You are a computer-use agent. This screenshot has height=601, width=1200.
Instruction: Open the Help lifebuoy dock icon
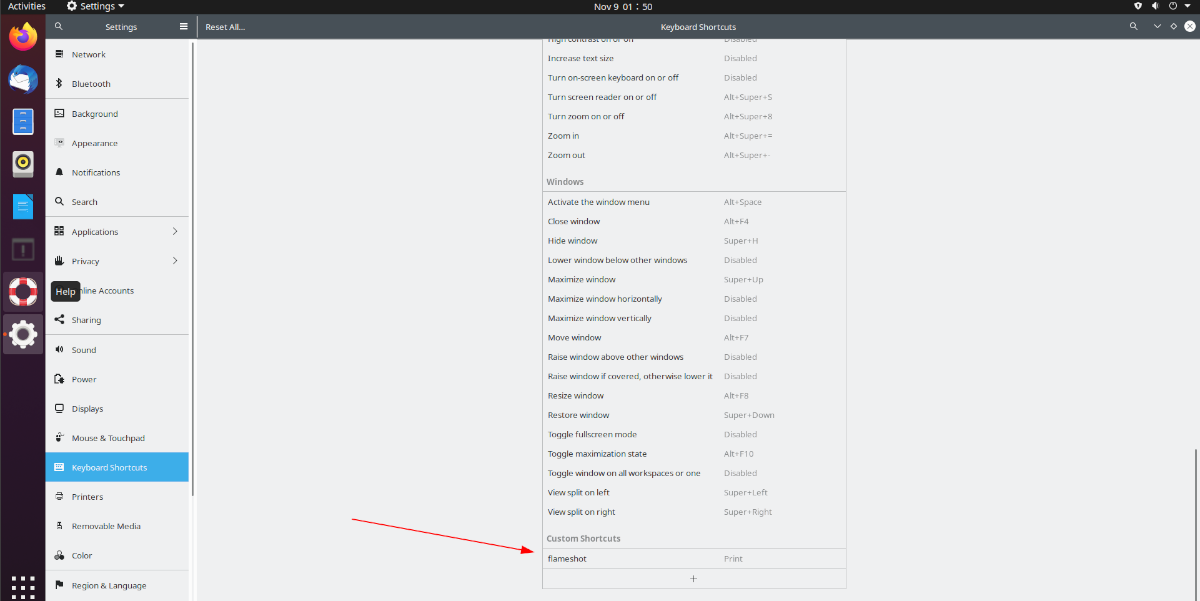(23, 291)
